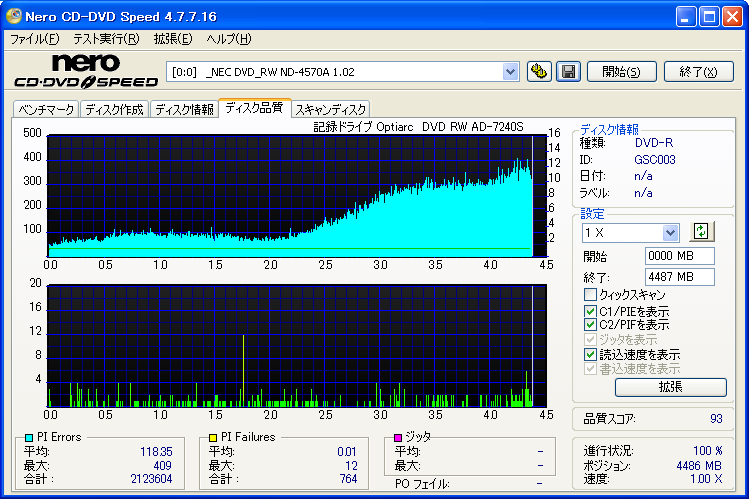Screen dimensions: 749x499
Task: Click the PI Failures total 764
Action: (348, 479)
